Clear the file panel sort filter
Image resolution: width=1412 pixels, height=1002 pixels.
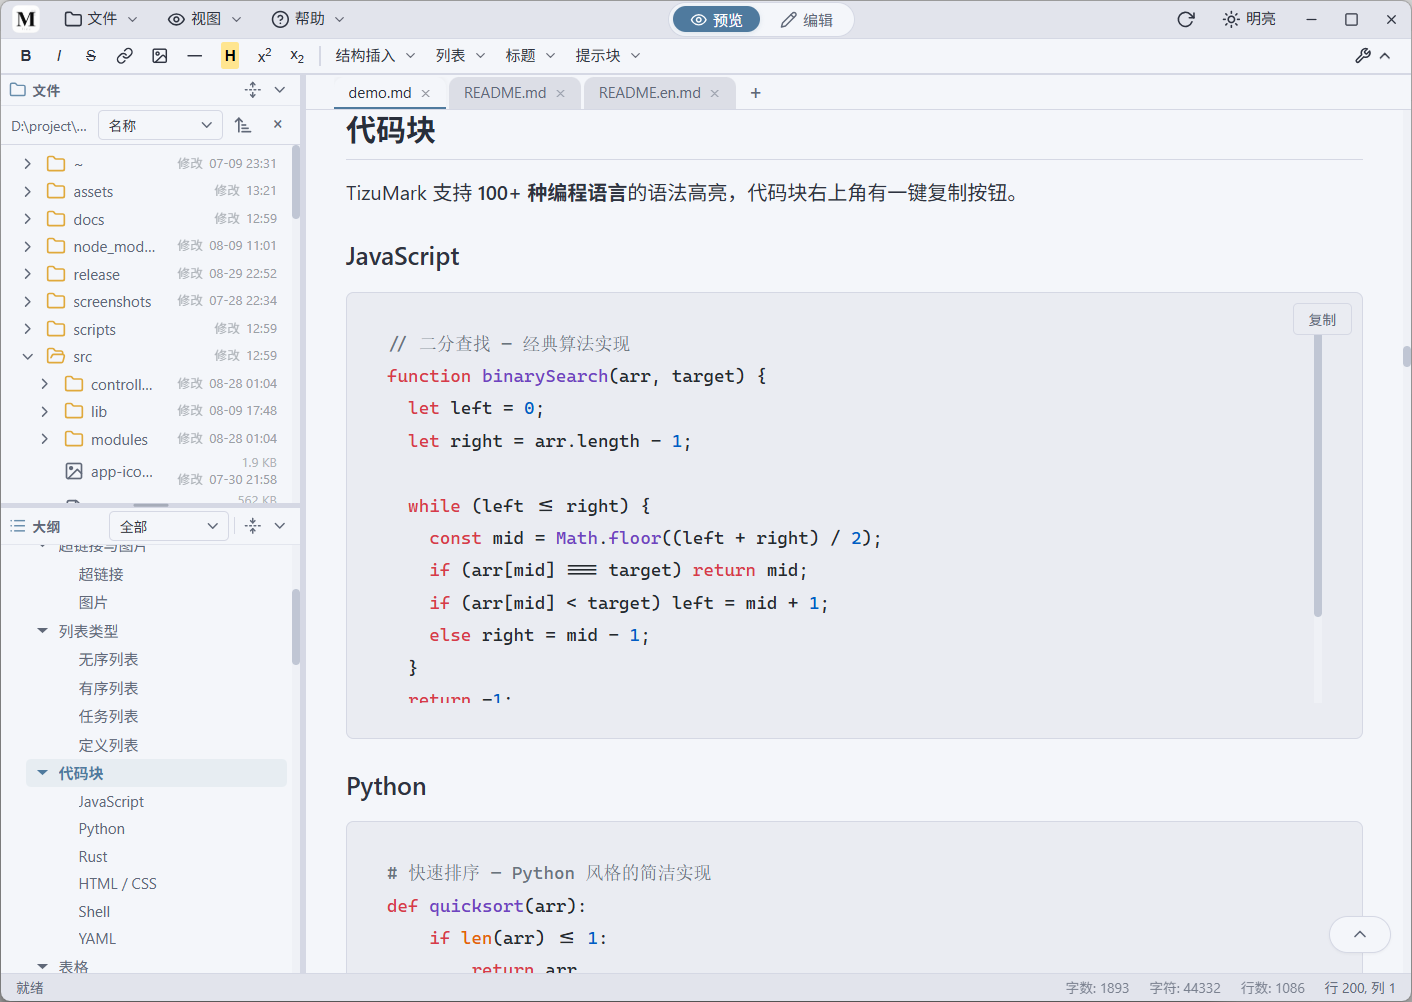pos(278,124)
